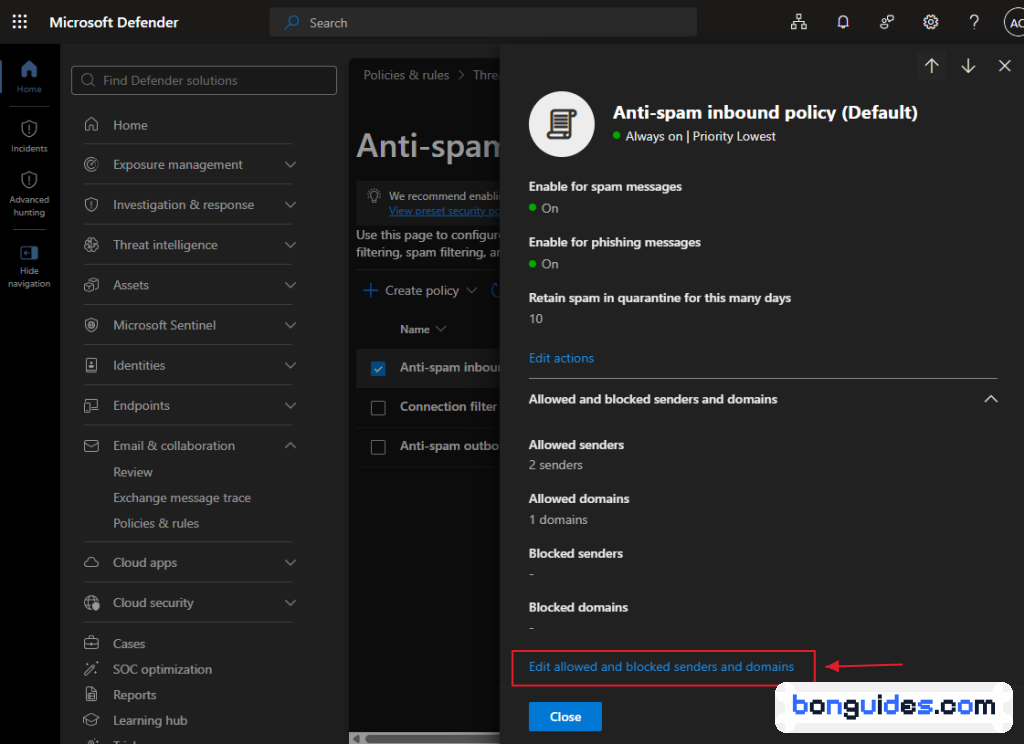Open SOC optimization navigation item
Image resolution: width=1024 pixels, height=744 pixels.
pyautogui.click(x=162, y=669)
